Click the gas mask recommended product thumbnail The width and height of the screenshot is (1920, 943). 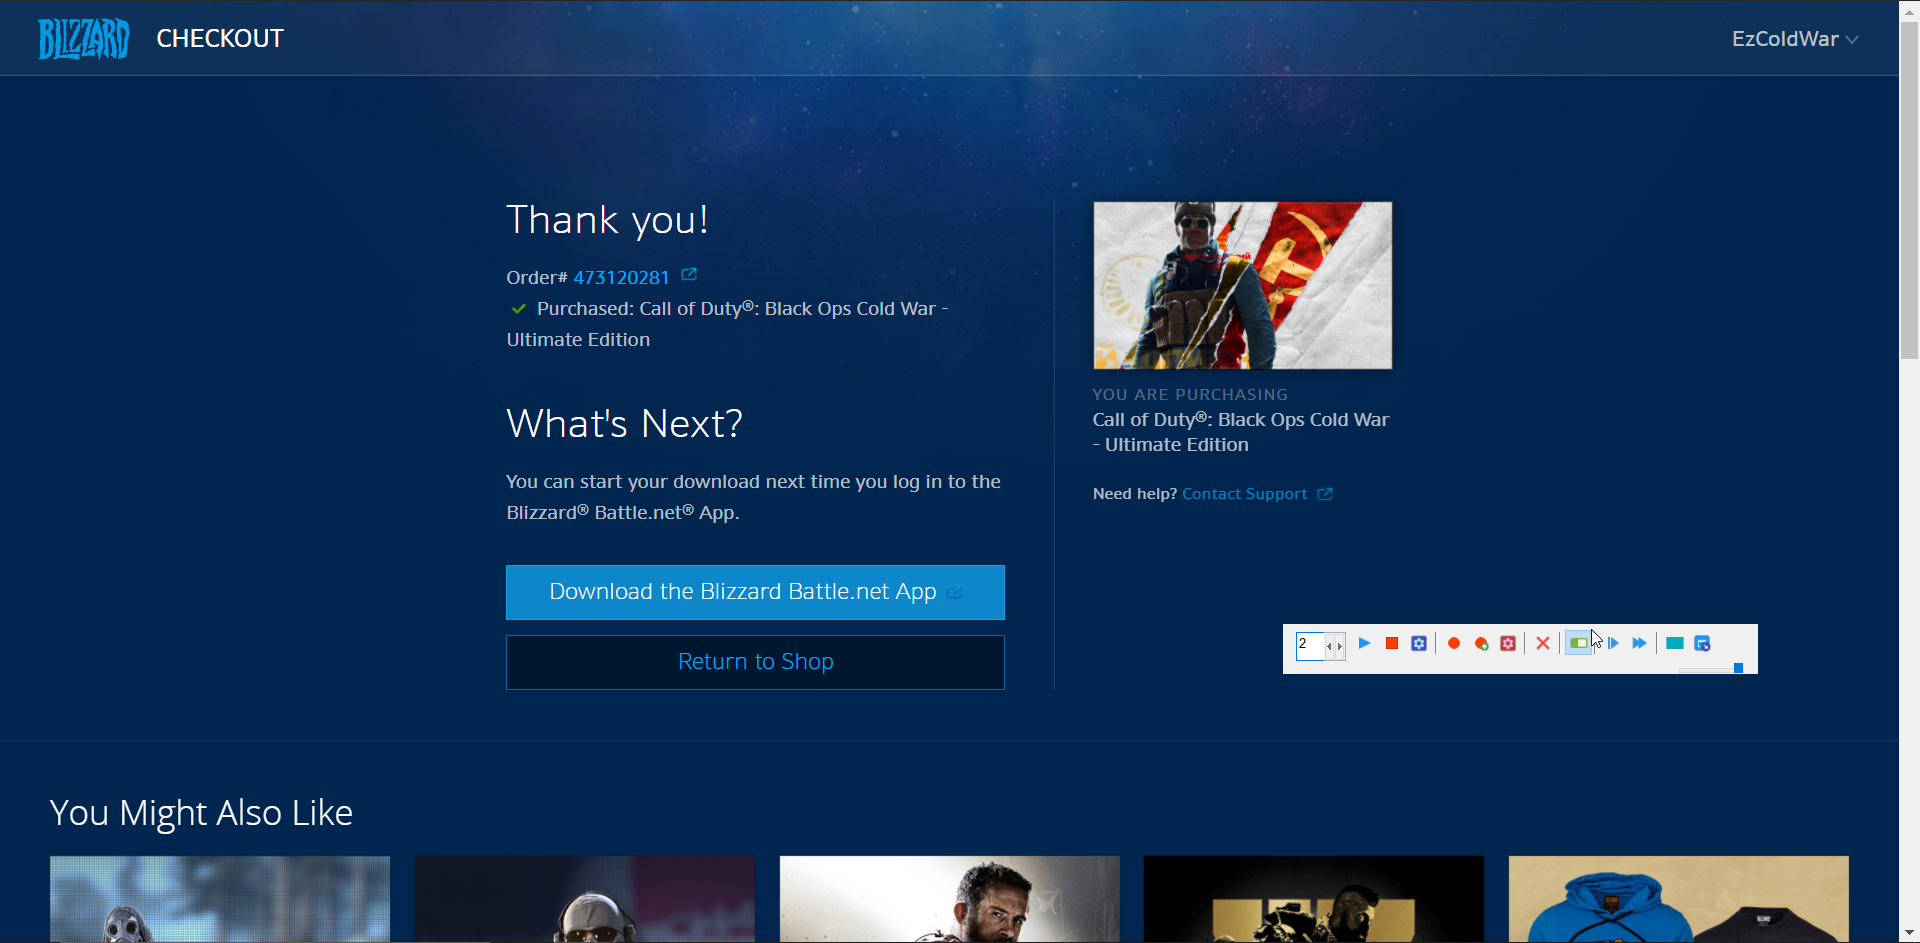click(x=220, y=899)
